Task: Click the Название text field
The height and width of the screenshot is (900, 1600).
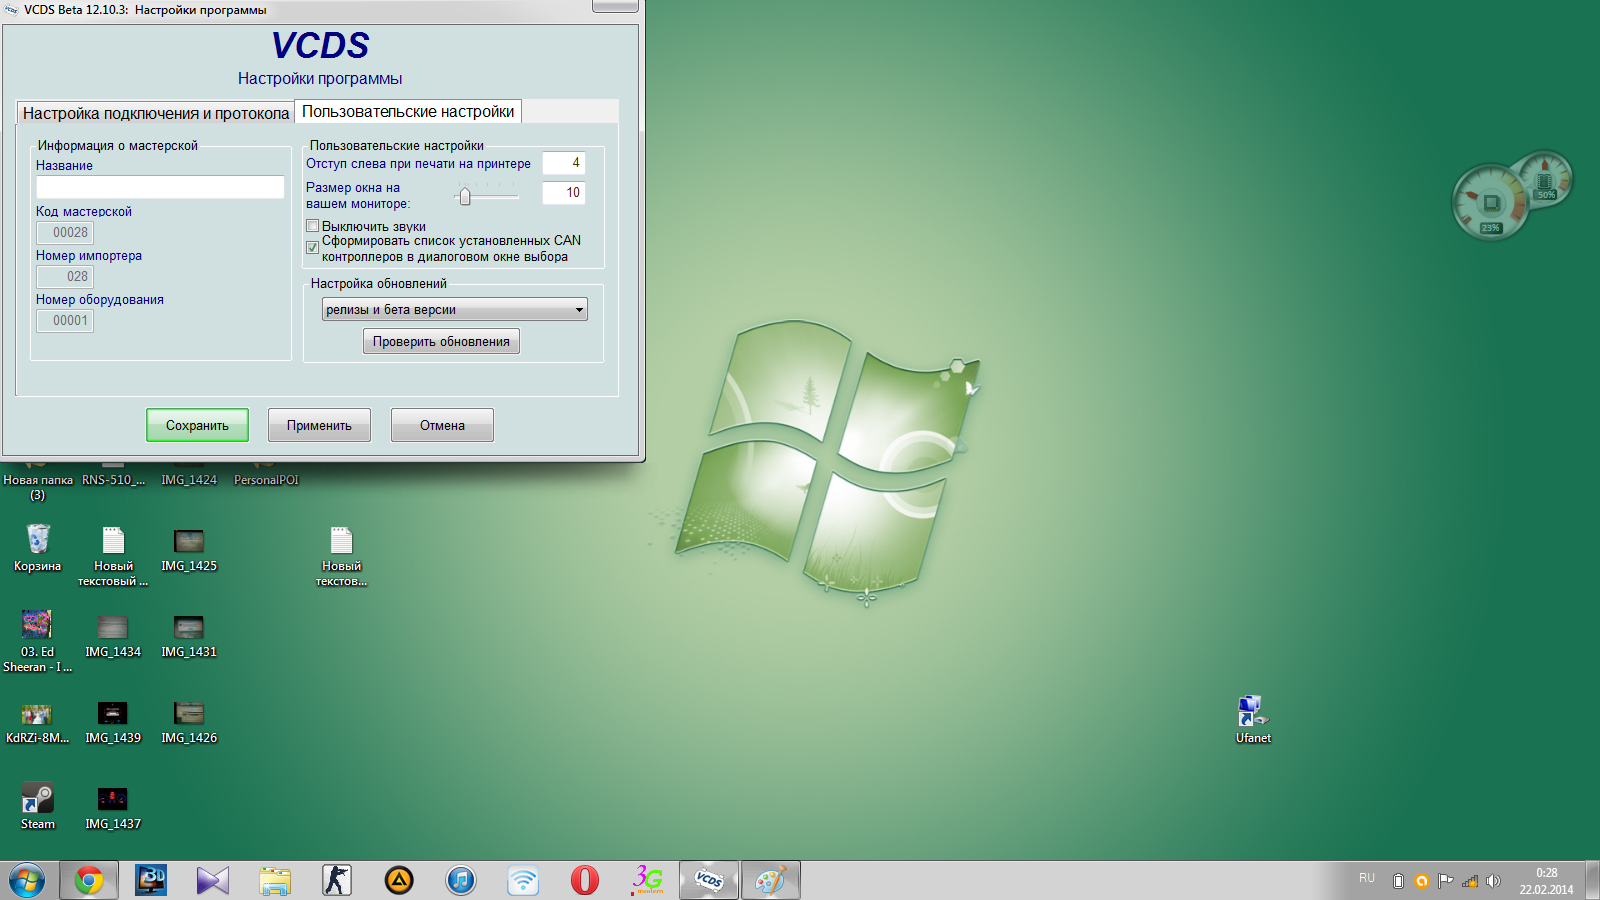Action: pyautogui.click(x=160, y=187)
